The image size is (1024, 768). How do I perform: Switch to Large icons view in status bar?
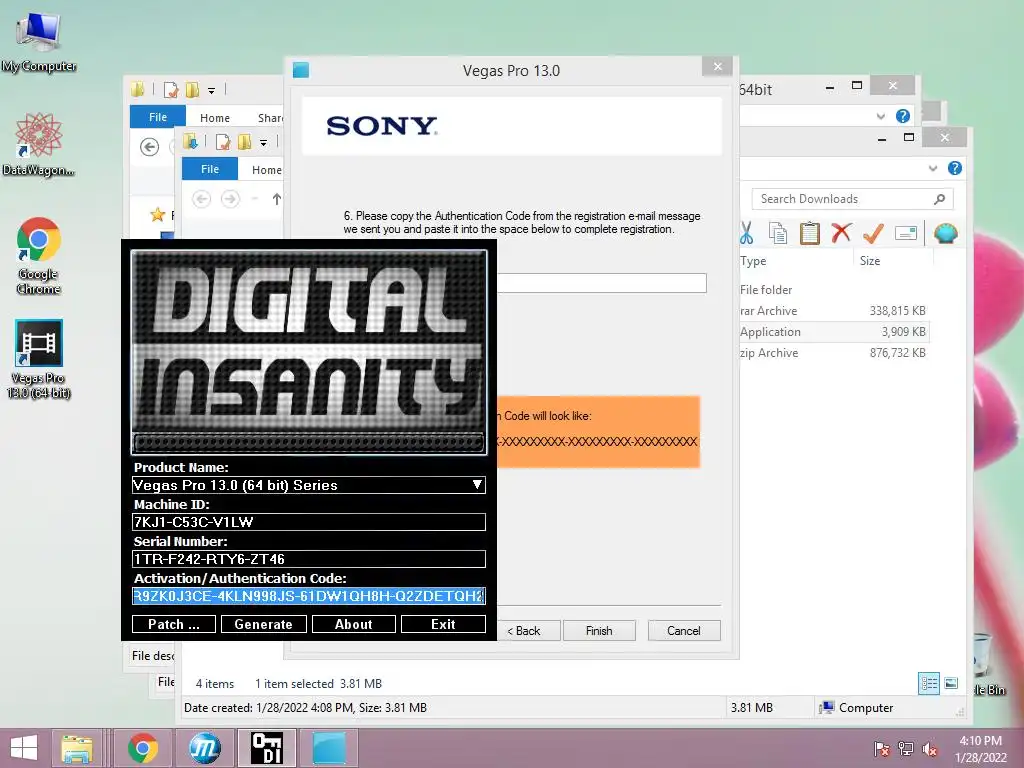952,684
